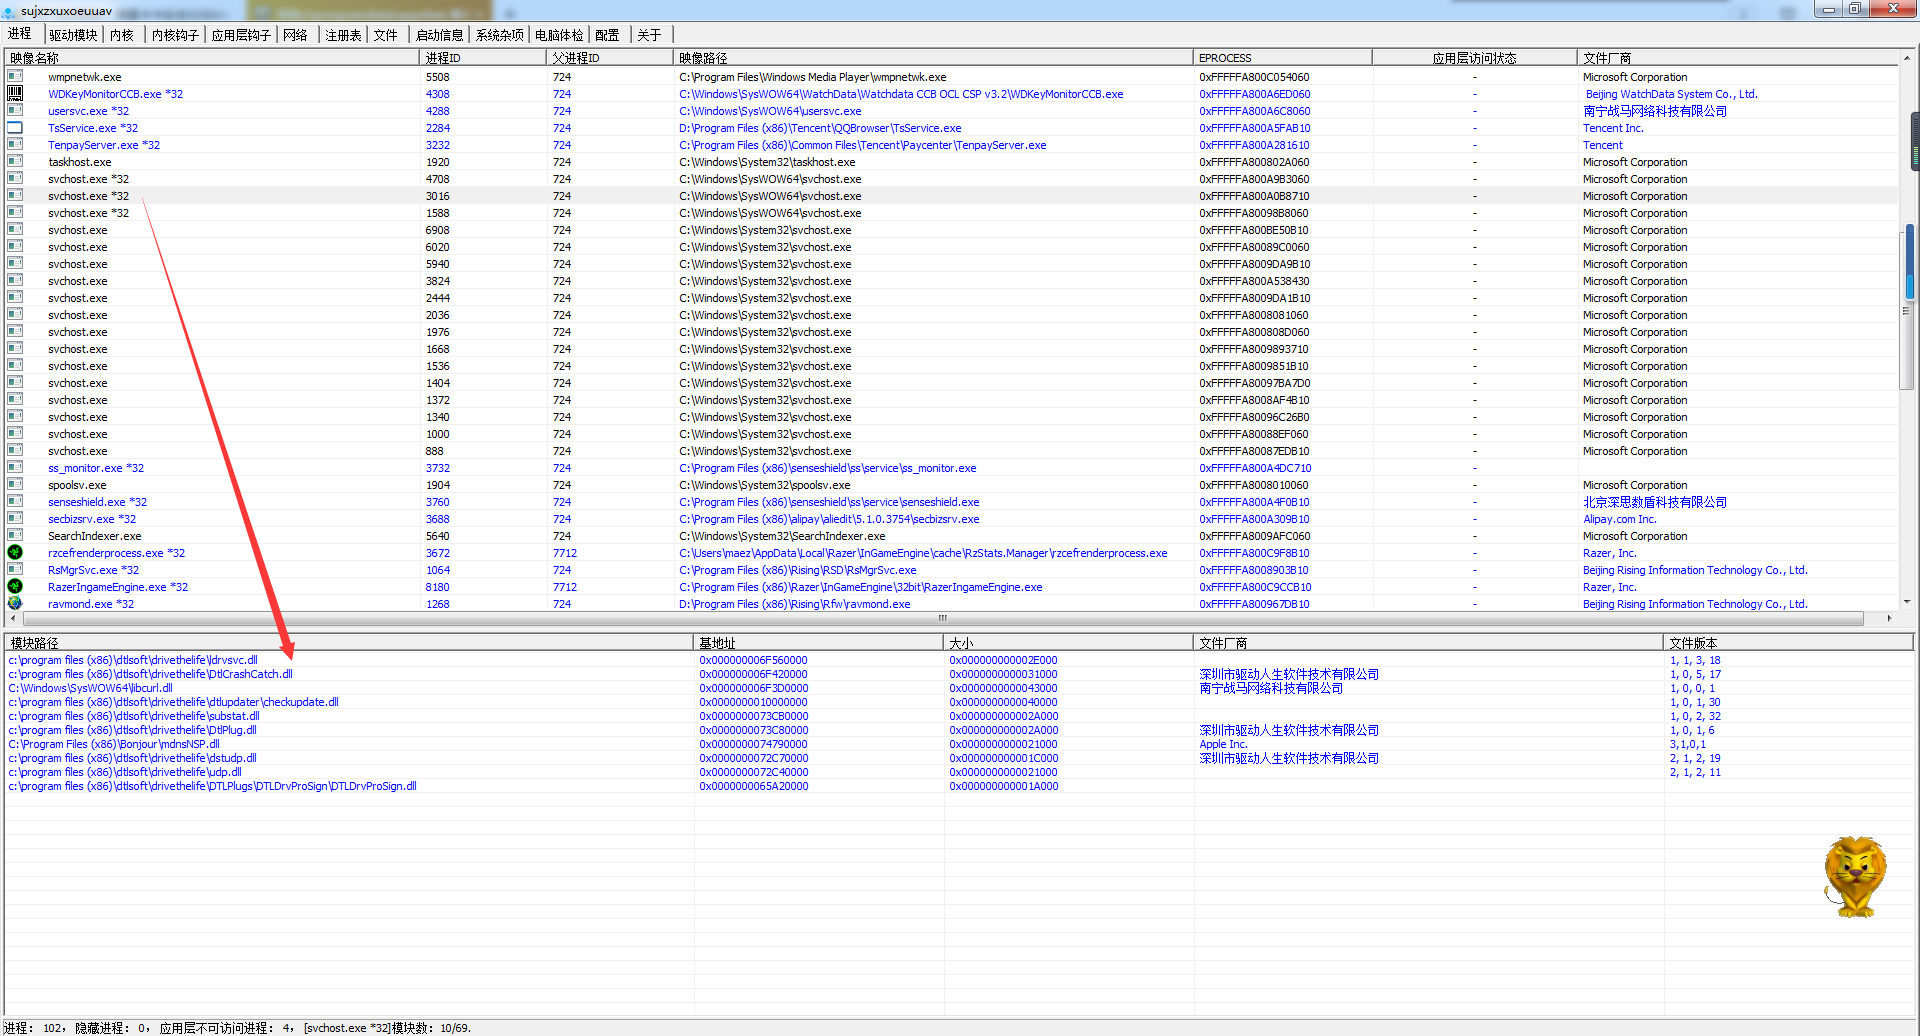This screenshot has width=1920, height=1036.
Task: Click the secbizsrv.exe process icon
Action: (15, 519)
